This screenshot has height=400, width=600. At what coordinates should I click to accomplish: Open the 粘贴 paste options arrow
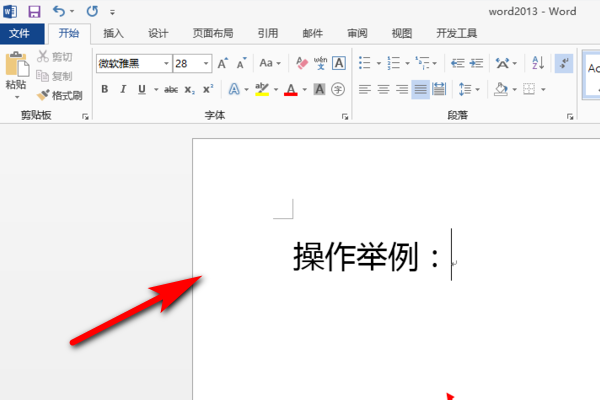pos(16,97)
